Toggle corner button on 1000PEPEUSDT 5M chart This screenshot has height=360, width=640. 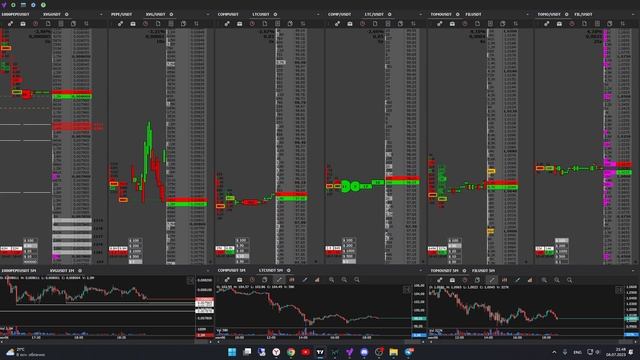click(x=190, y=280)
